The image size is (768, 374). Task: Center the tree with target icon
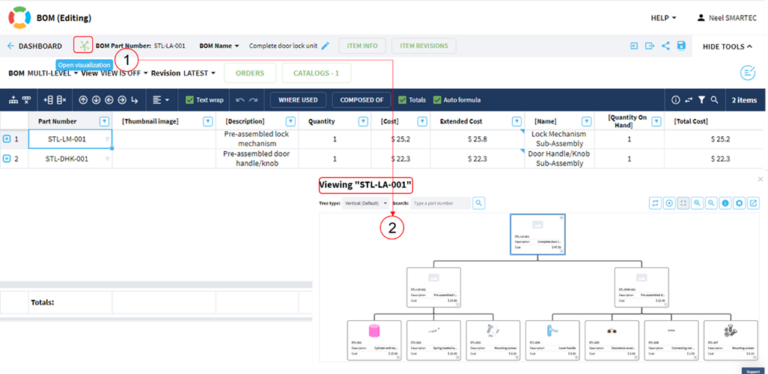669,203
